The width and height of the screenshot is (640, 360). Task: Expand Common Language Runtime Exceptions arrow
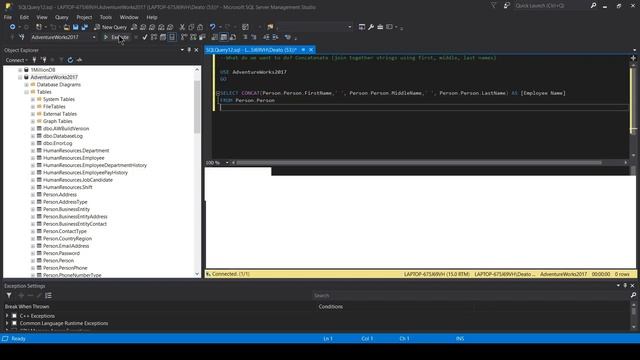[7, 323]
